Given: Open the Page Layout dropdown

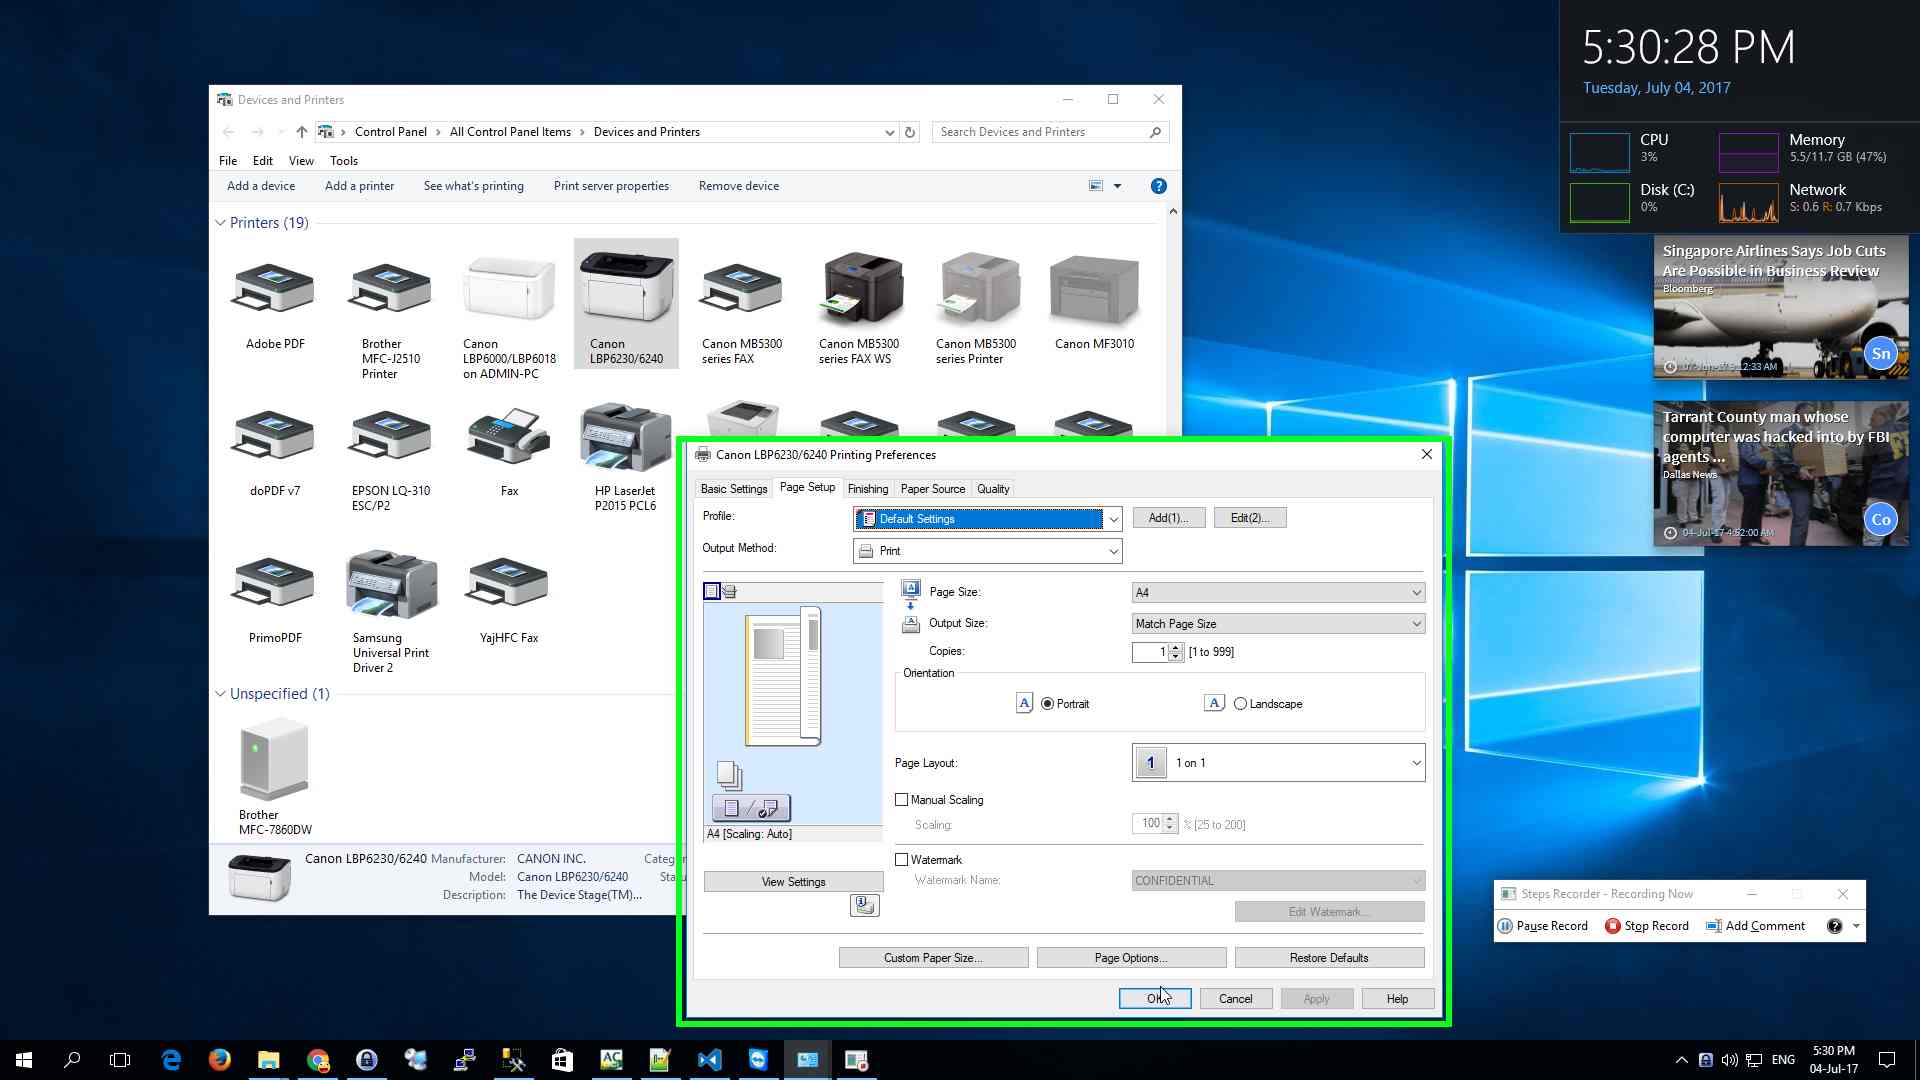Looking at the screenshot, I should [x=1278, y=763].
